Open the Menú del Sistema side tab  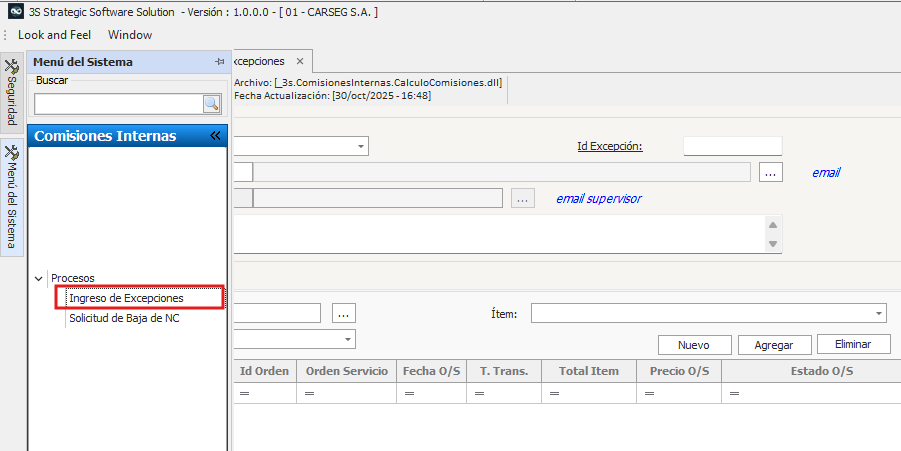point(12,196)
